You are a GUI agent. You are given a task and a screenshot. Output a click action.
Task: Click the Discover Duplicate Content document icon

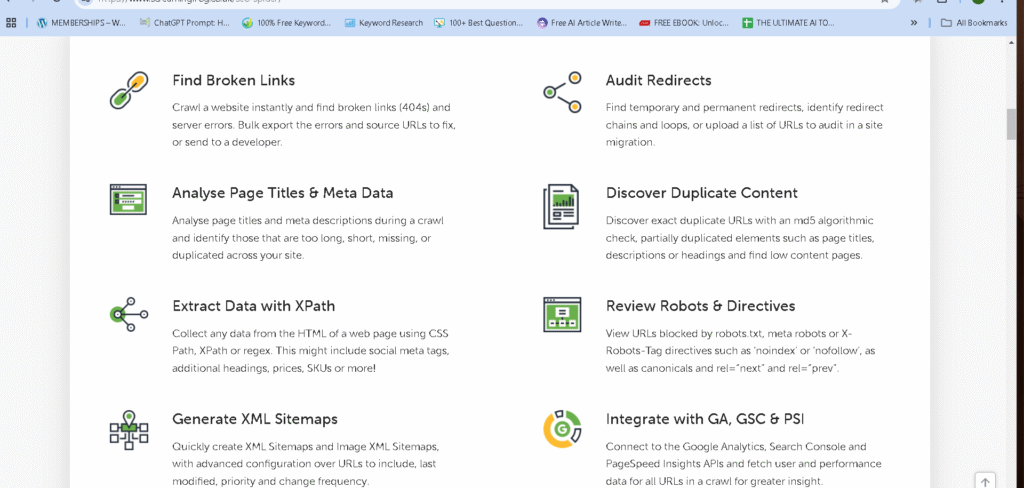[562, 205]
